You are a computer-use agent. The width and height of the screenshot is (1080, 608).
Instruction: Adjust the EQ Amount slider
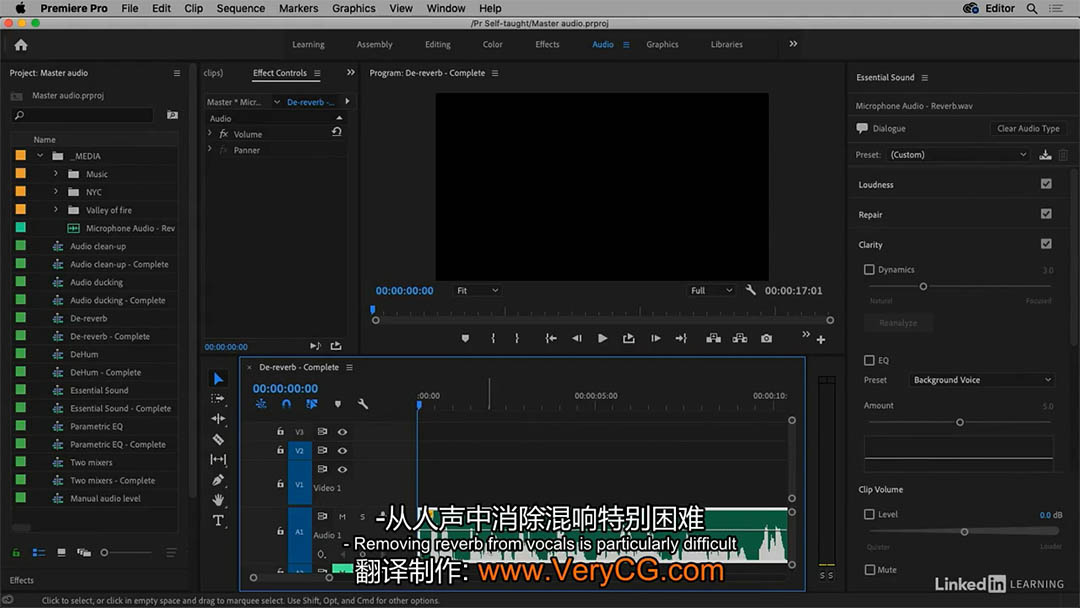point(959,422)
